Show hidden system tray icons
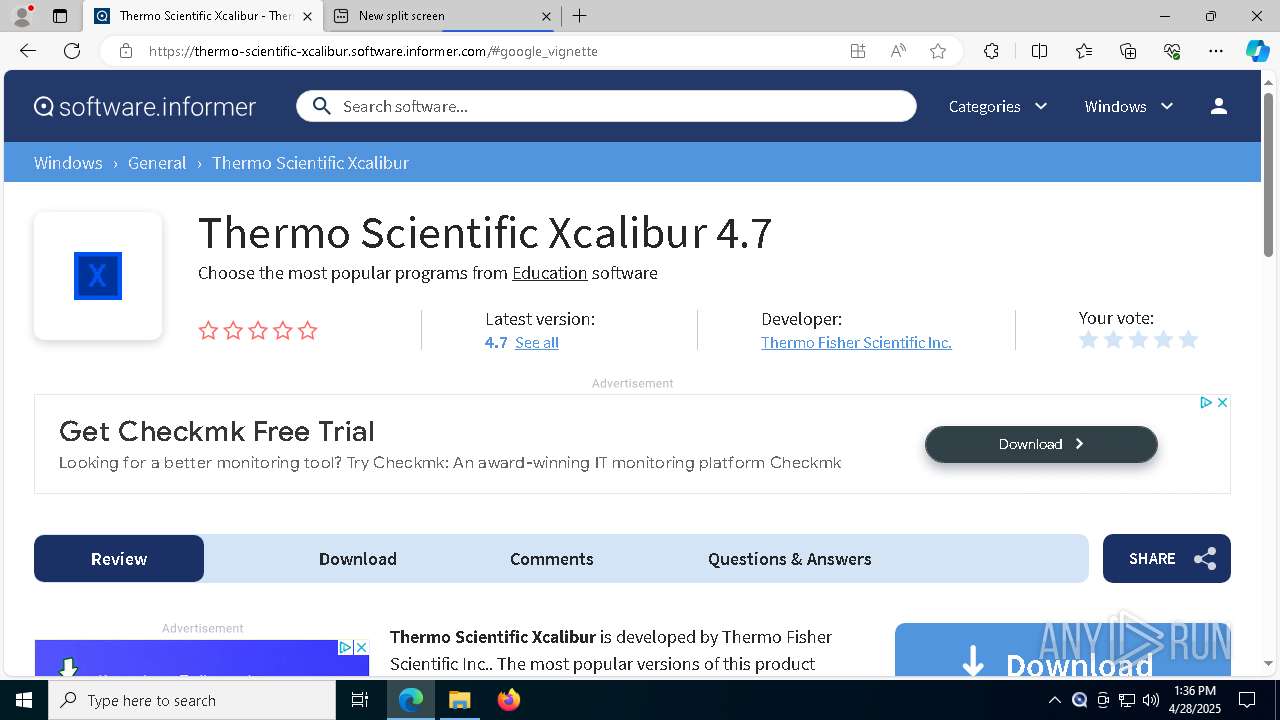1280x720 pixels. click(x=1054, y=700)
